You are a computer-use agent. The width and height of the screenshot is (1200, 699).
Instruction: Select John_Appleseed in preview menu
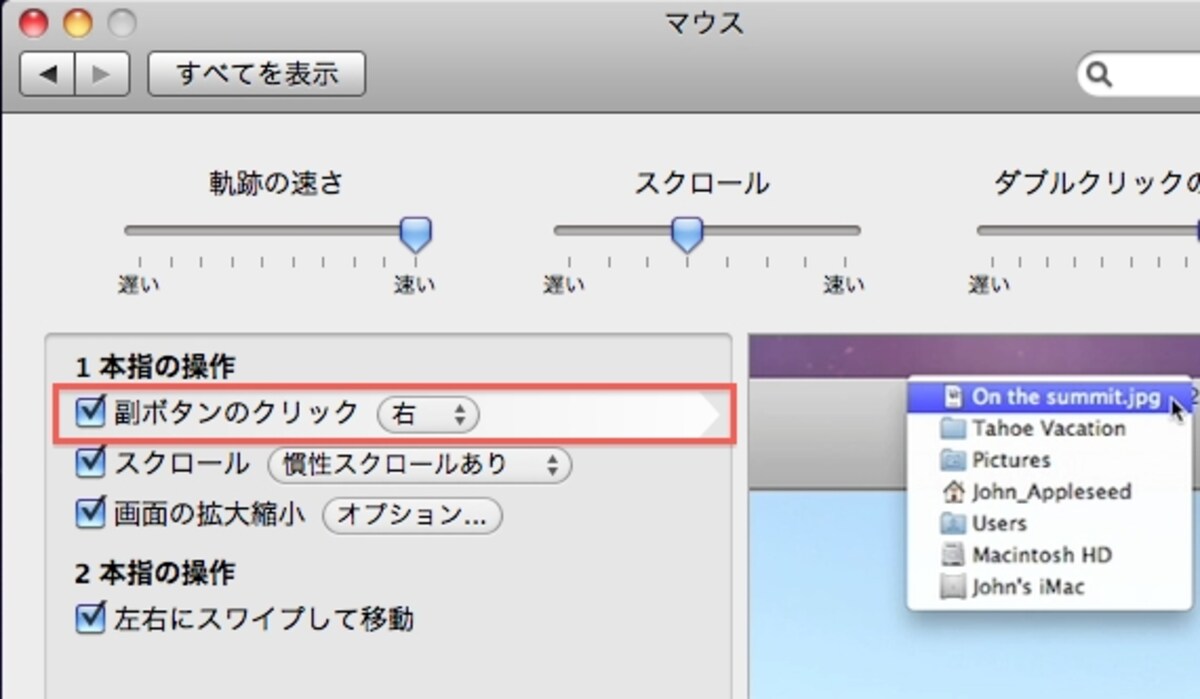pos(1048,492)
